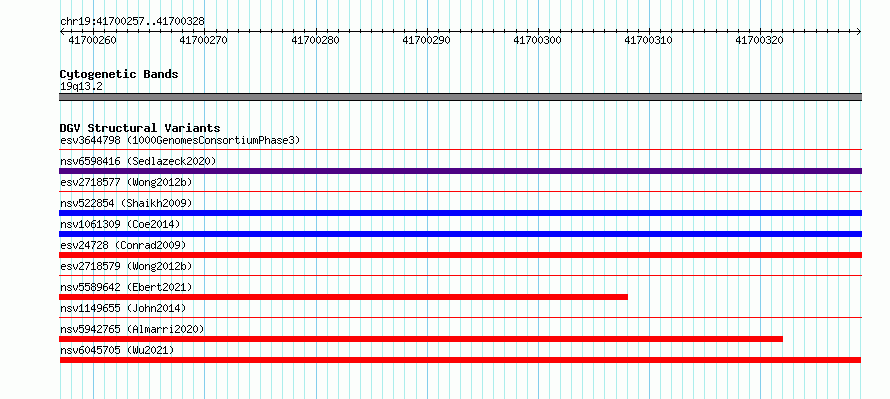Click the thin red esv3644798 variant line
890x399 pixels.
coord(460,150)
